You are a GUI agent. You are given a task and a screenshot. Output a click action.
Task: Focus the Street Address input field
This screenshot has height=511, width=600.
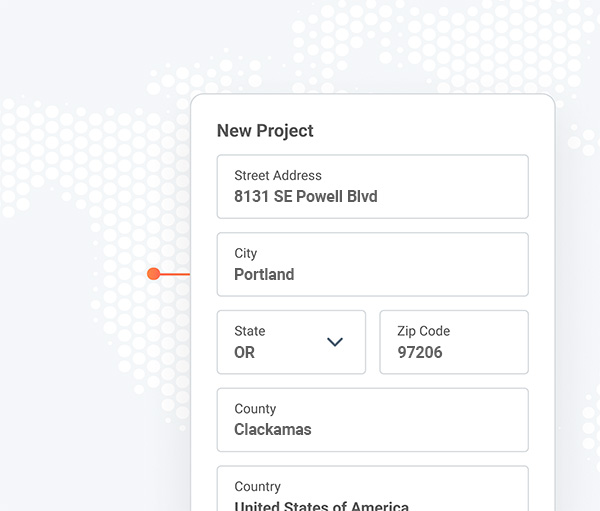(x=372, y=186)
